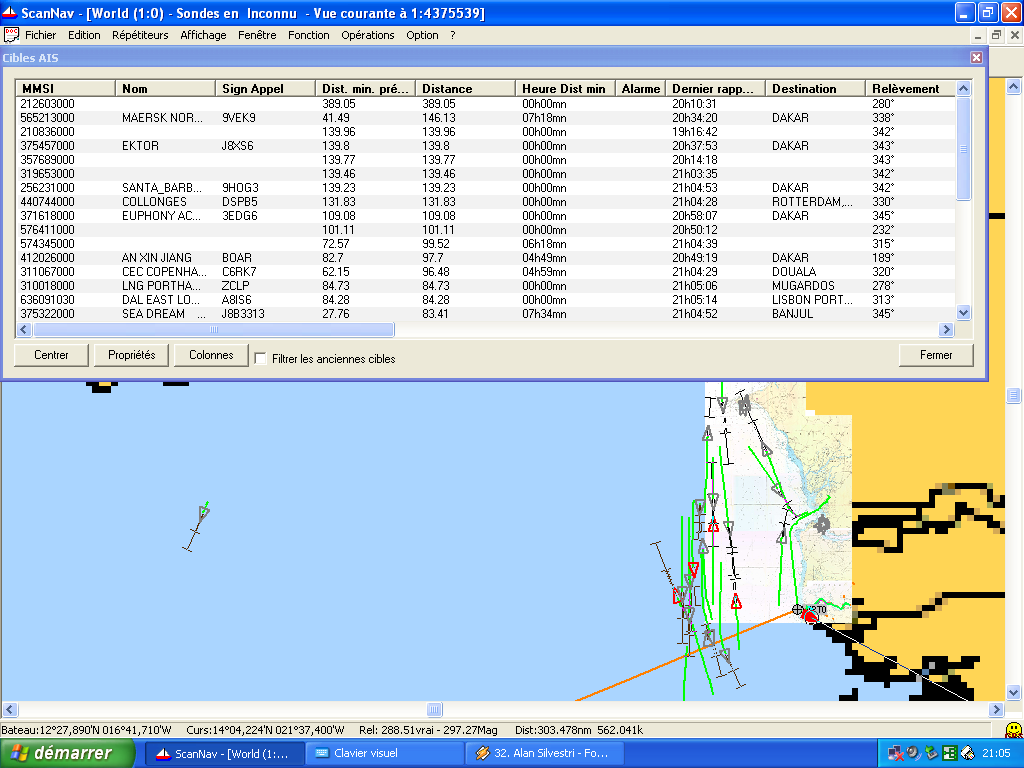This screenshot has height=768, width=1024.
Task: Click the AIS list scroll-right arrow
Action: [x=946, y=330]
